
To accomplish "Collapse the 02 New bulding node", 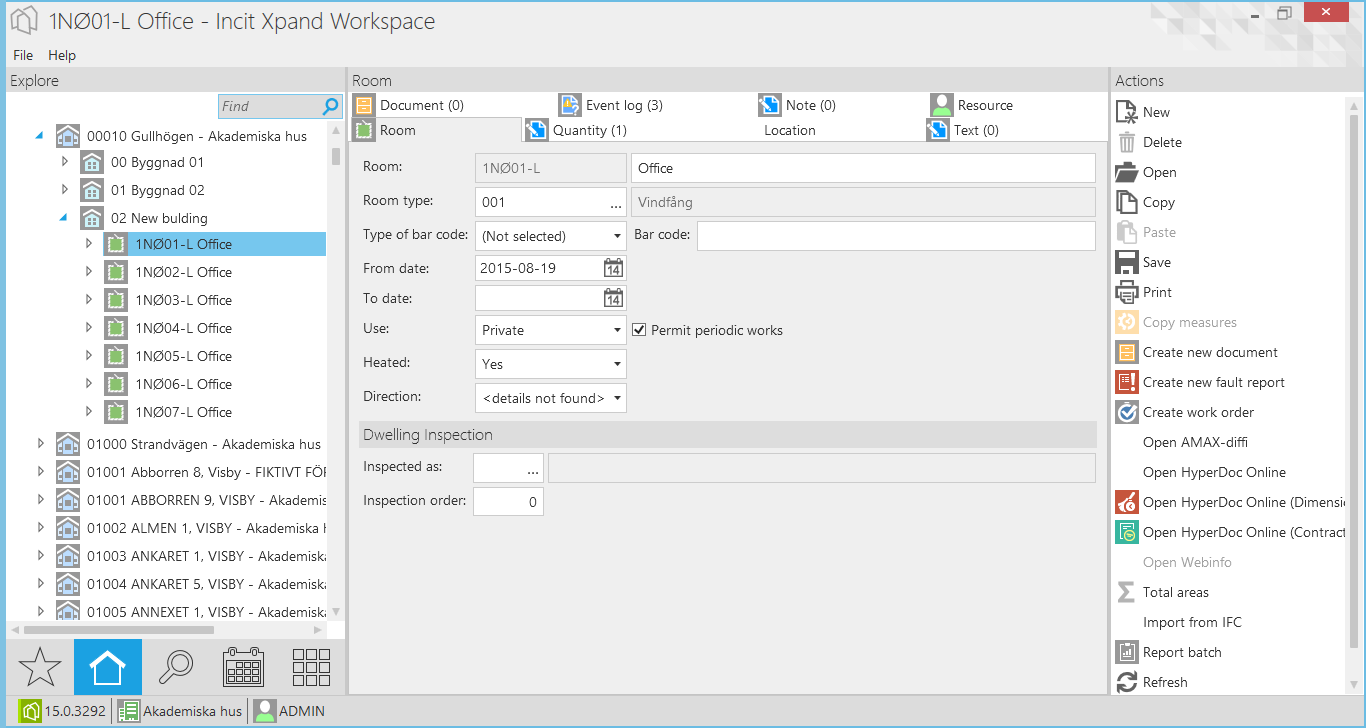I will (64, 217).
